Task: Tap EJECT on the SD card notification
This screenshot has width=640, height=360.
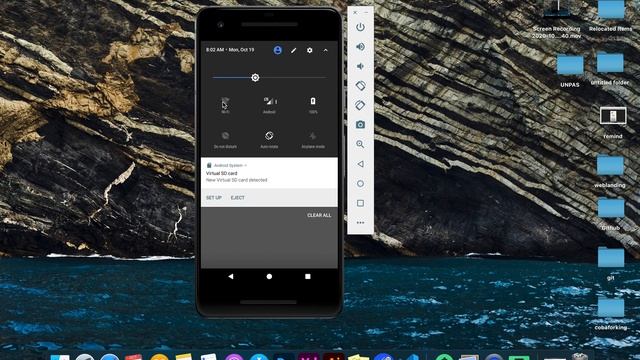Action: (x=238, y=198)
